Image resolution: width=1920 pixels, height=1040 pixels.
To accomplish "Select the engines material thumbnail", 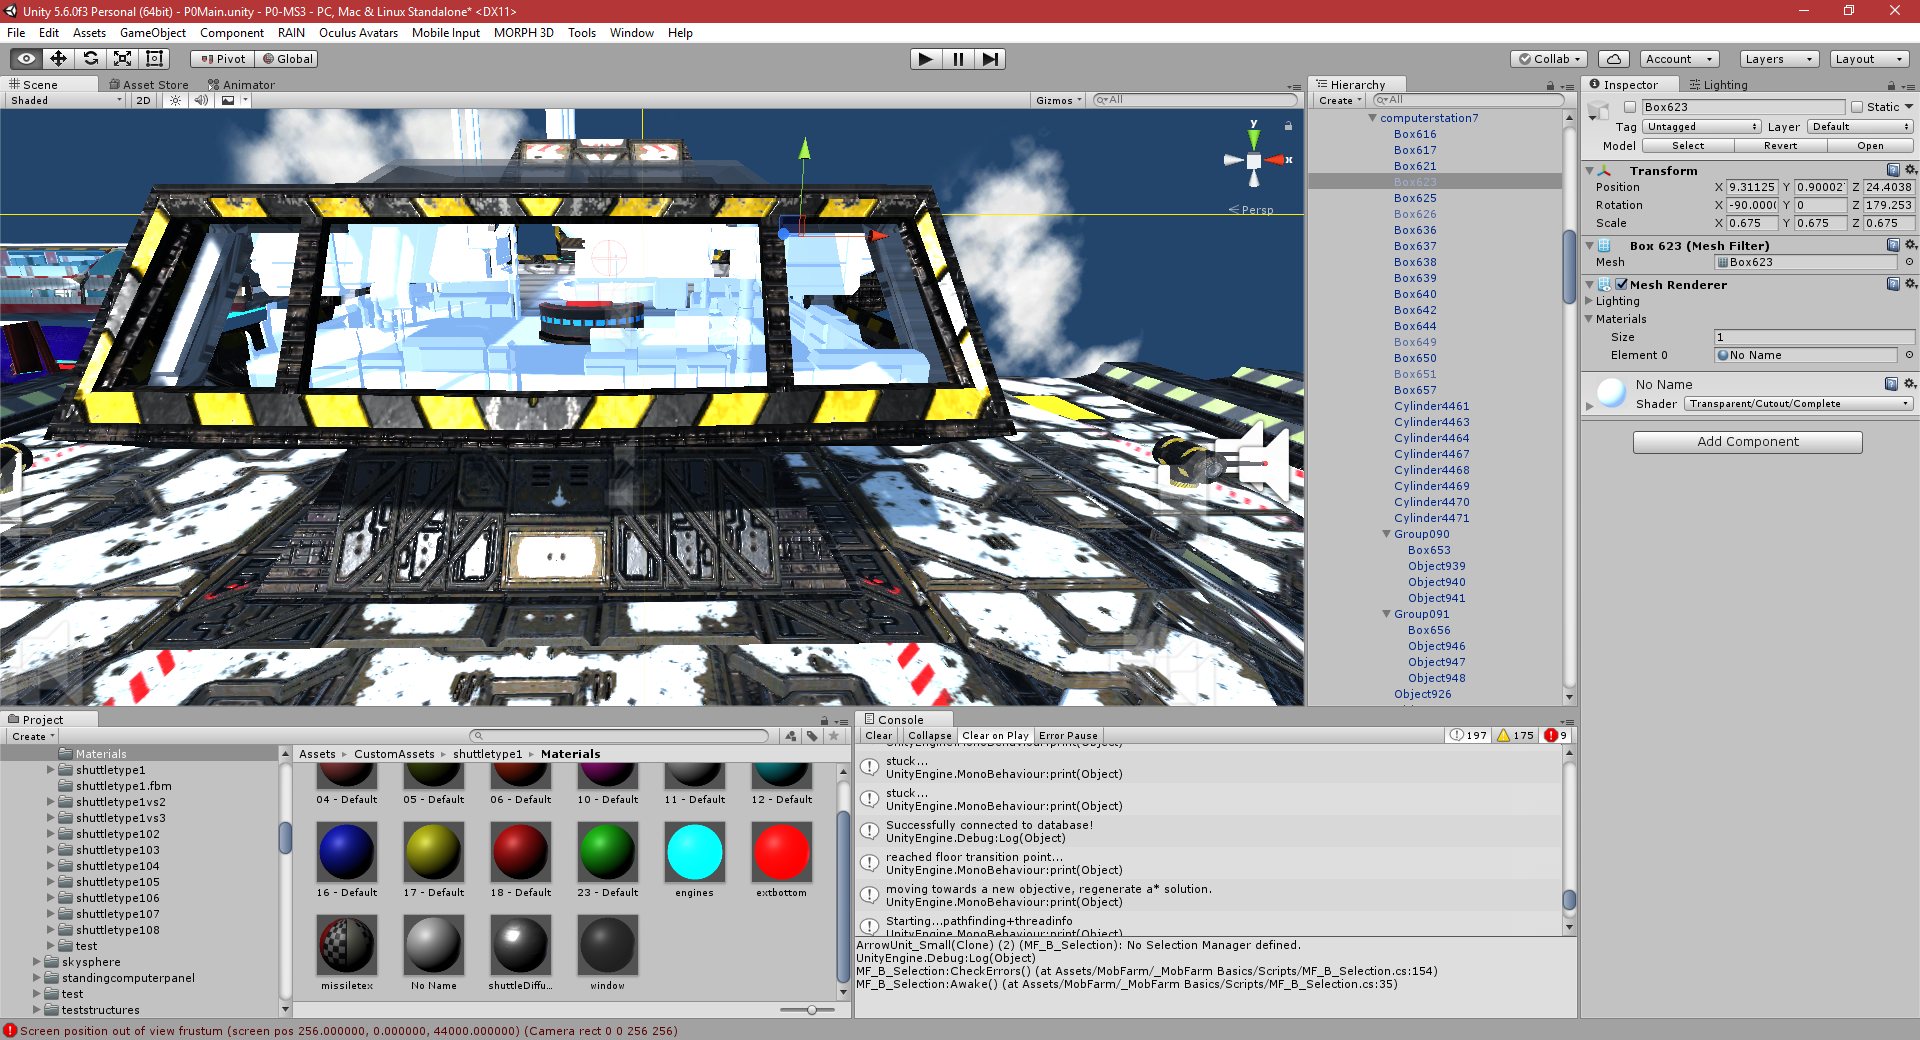I will [694, 852].
